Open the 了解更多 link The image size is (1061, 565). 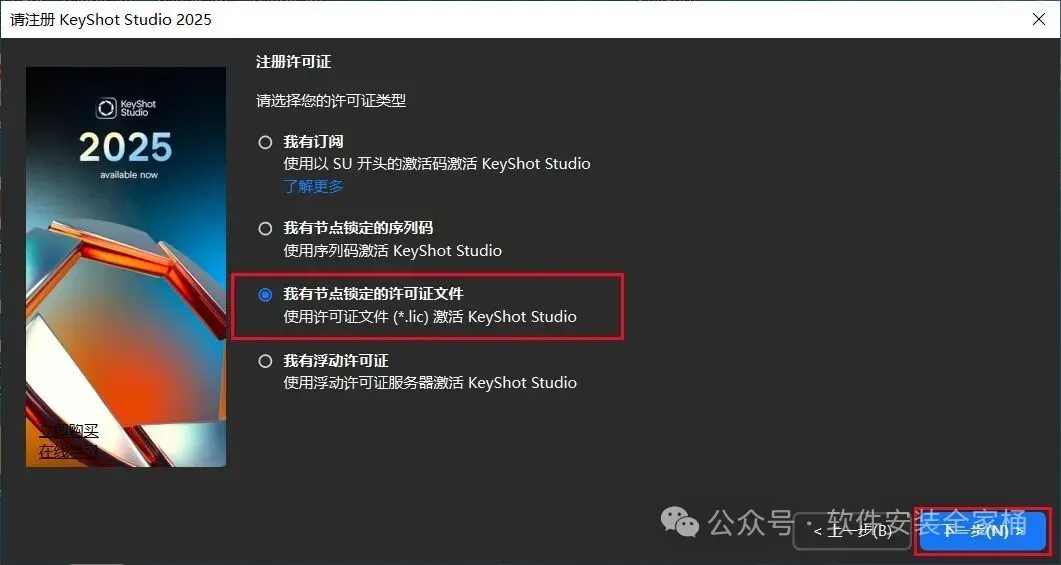(x=313, y=186)
